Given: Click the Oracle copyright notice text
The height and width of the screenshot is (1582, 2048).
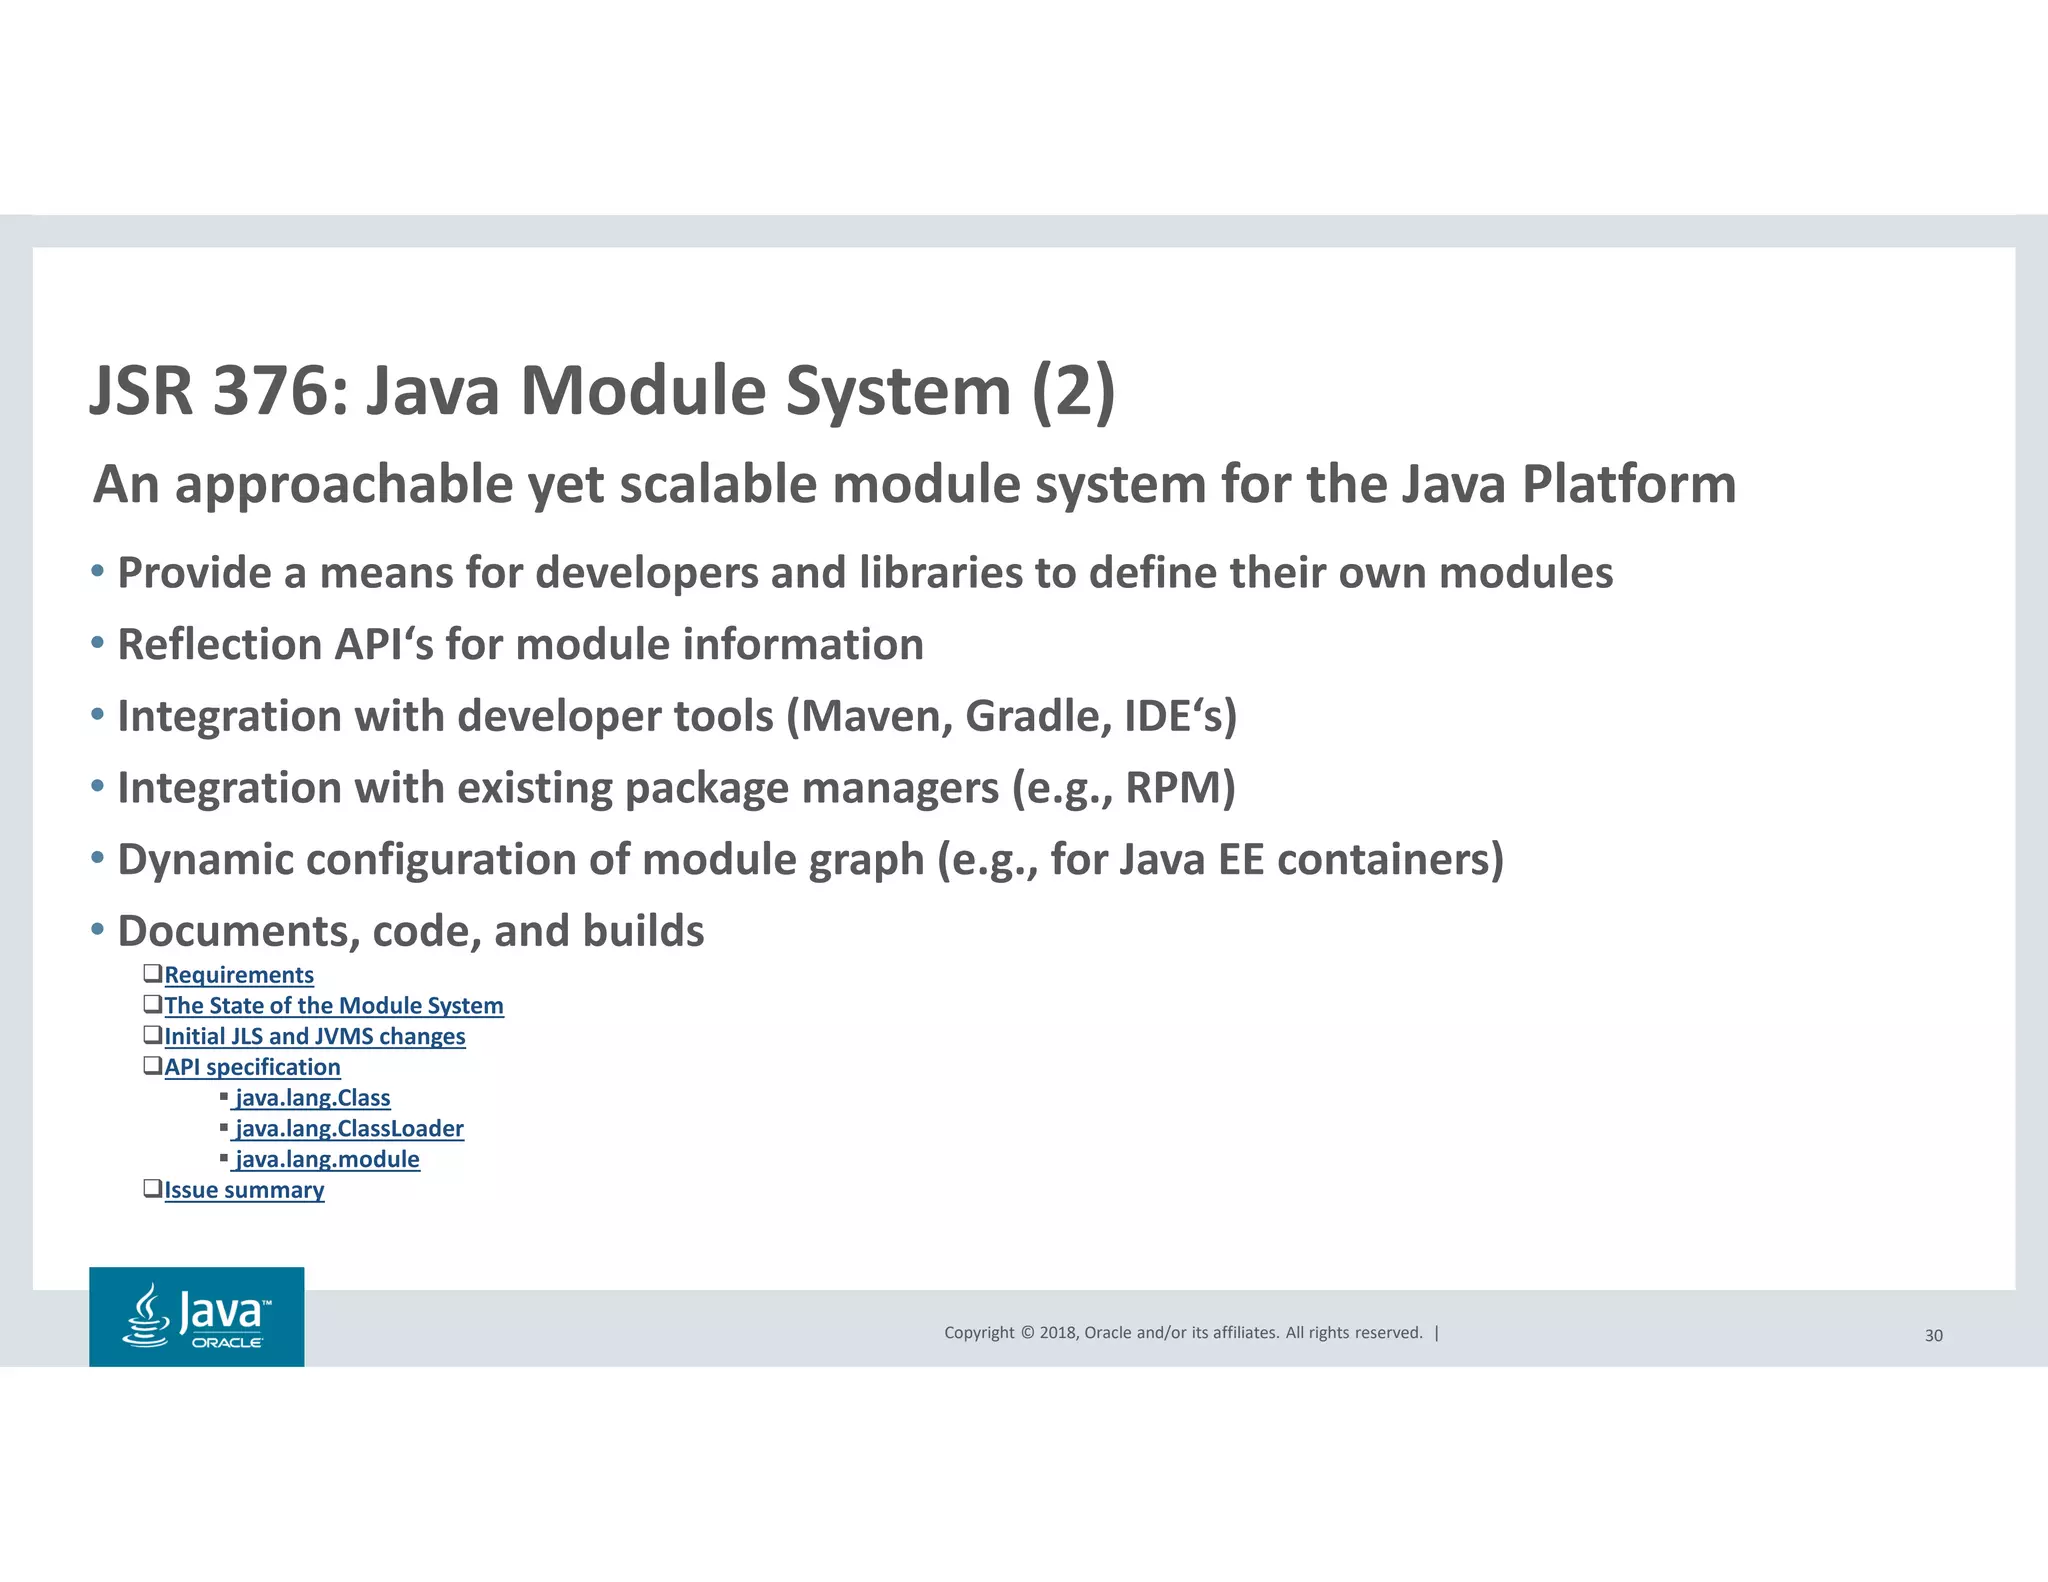Looking at the screenshot, I should (x=1183, y=1333).
